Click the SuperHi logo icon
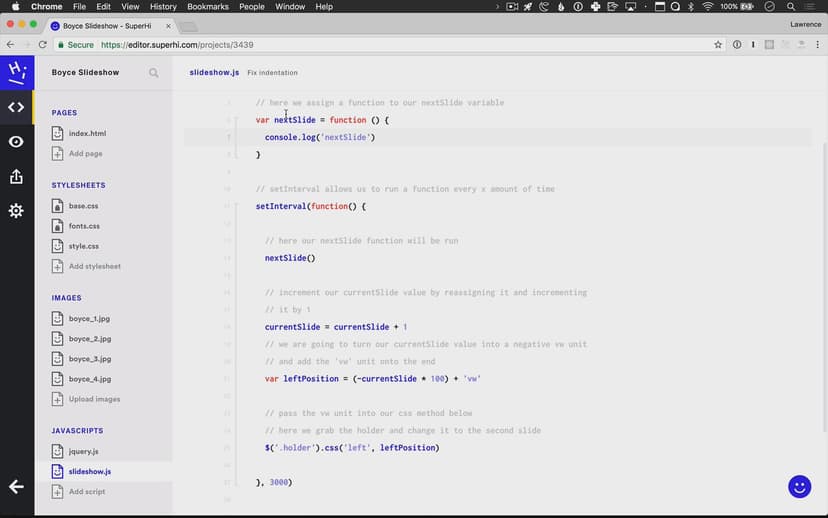The height and width of the screenshot is (518, 828). pyautogui.click(x=16, y=72)
